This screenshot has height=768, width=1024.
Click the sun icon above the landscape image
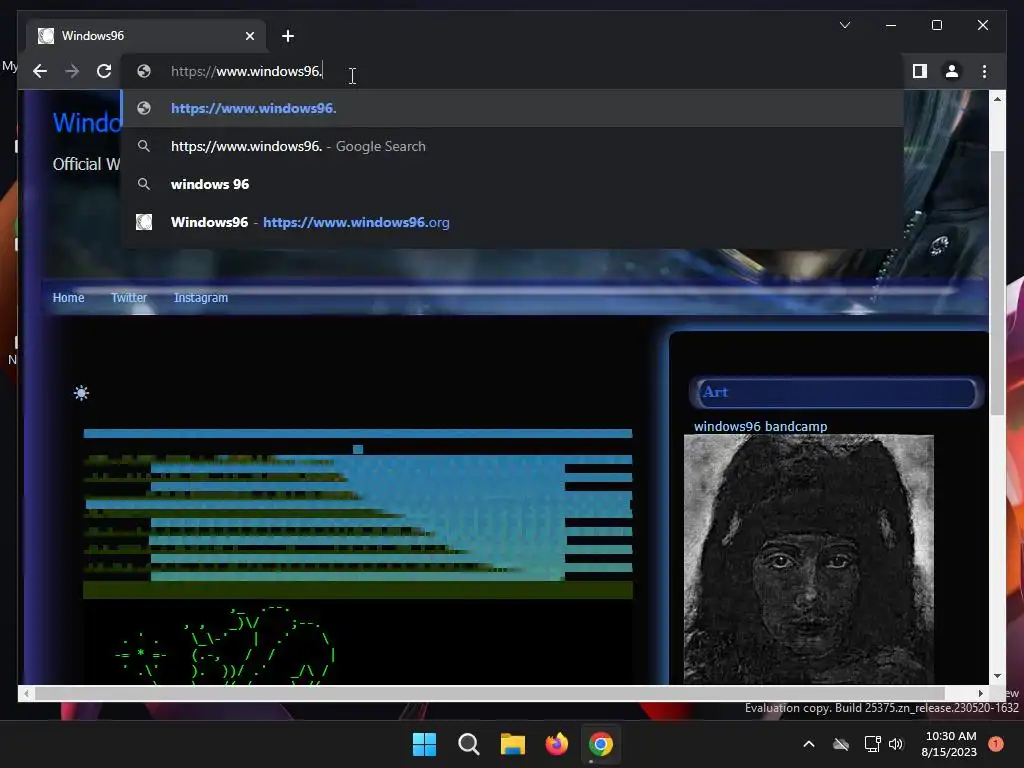click(81, 393)
